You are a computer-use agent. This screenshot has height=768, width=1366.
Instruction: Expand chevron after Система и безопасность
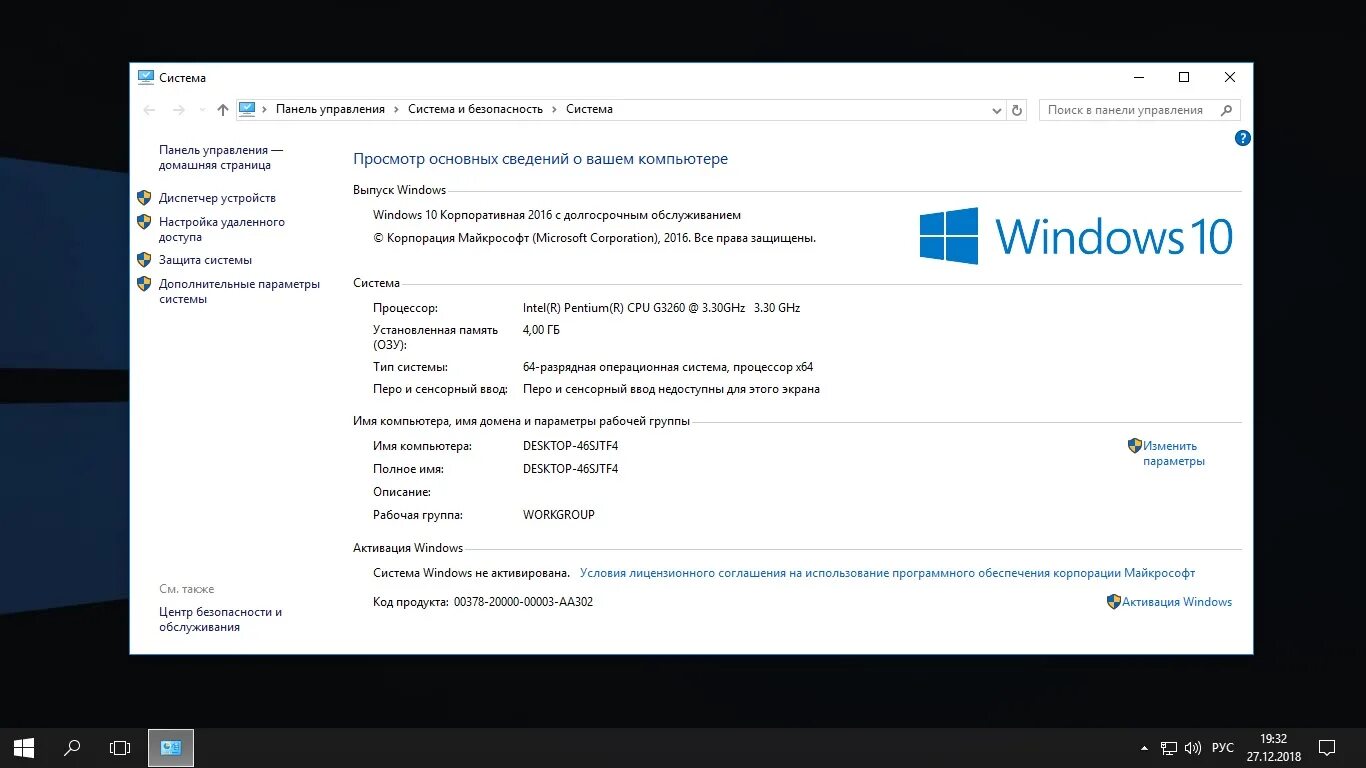pos(555,109)
